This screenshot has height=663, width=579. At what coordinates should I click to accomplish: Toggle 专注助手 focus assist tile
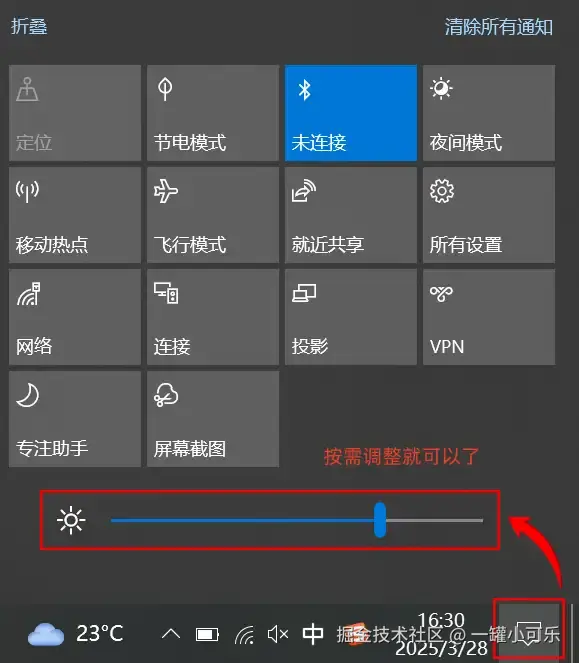pos(75,419)
